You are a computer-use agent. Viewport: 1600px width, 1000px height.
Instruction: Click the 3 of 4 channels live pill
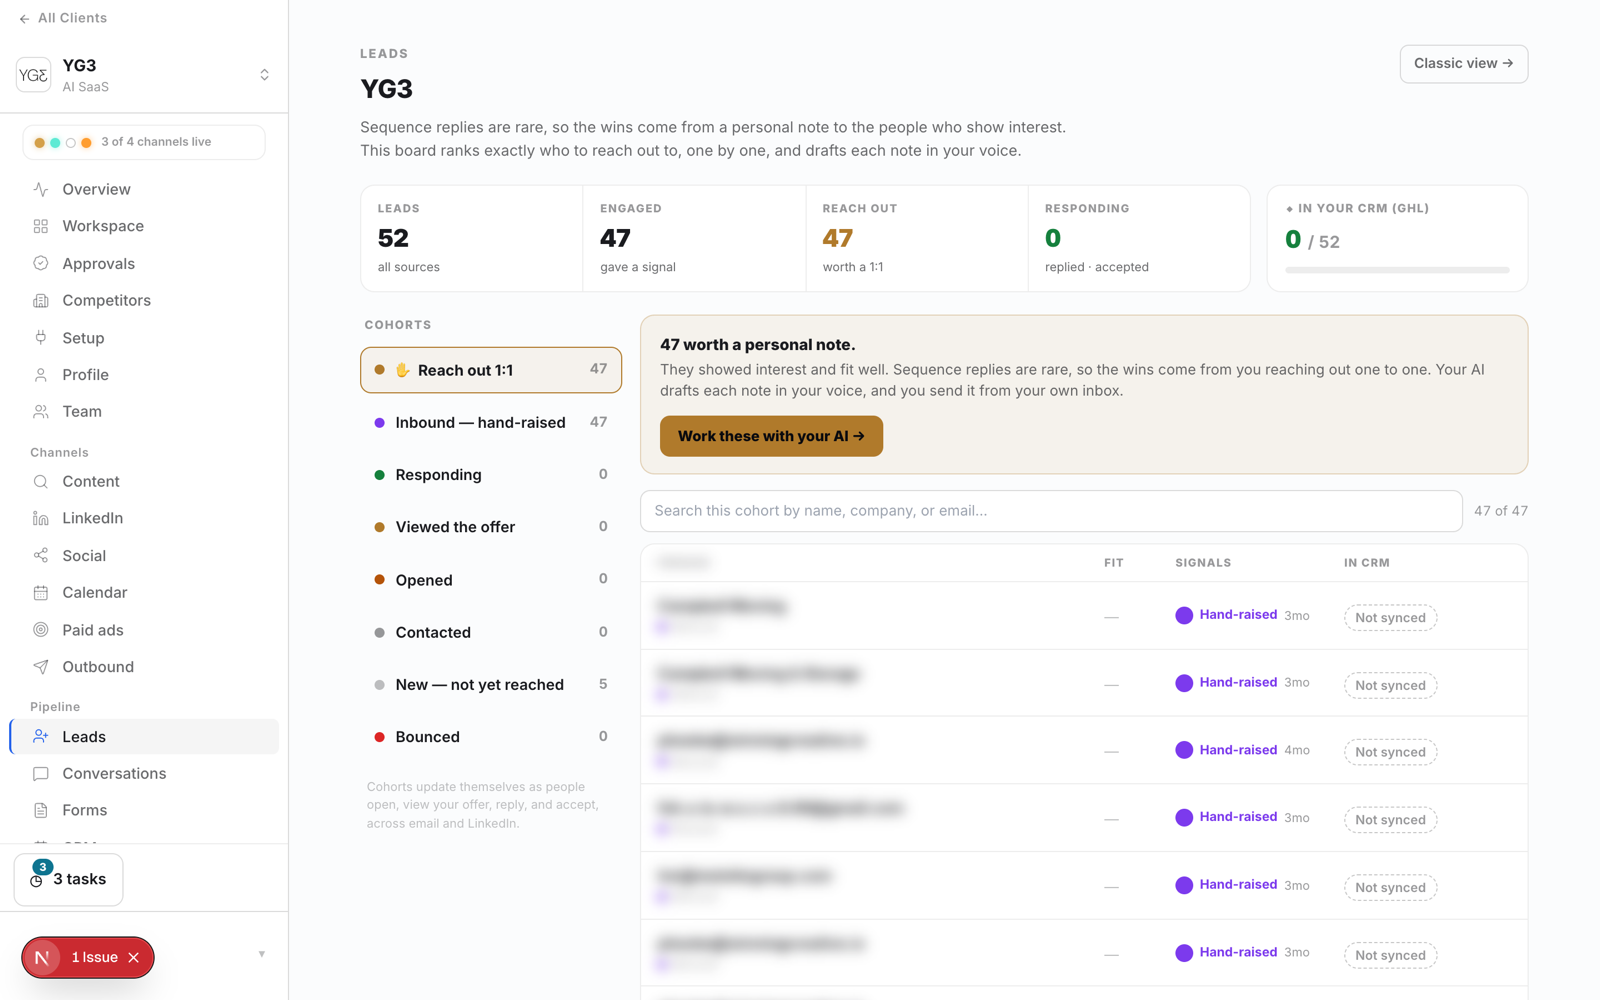coord(144,142)
